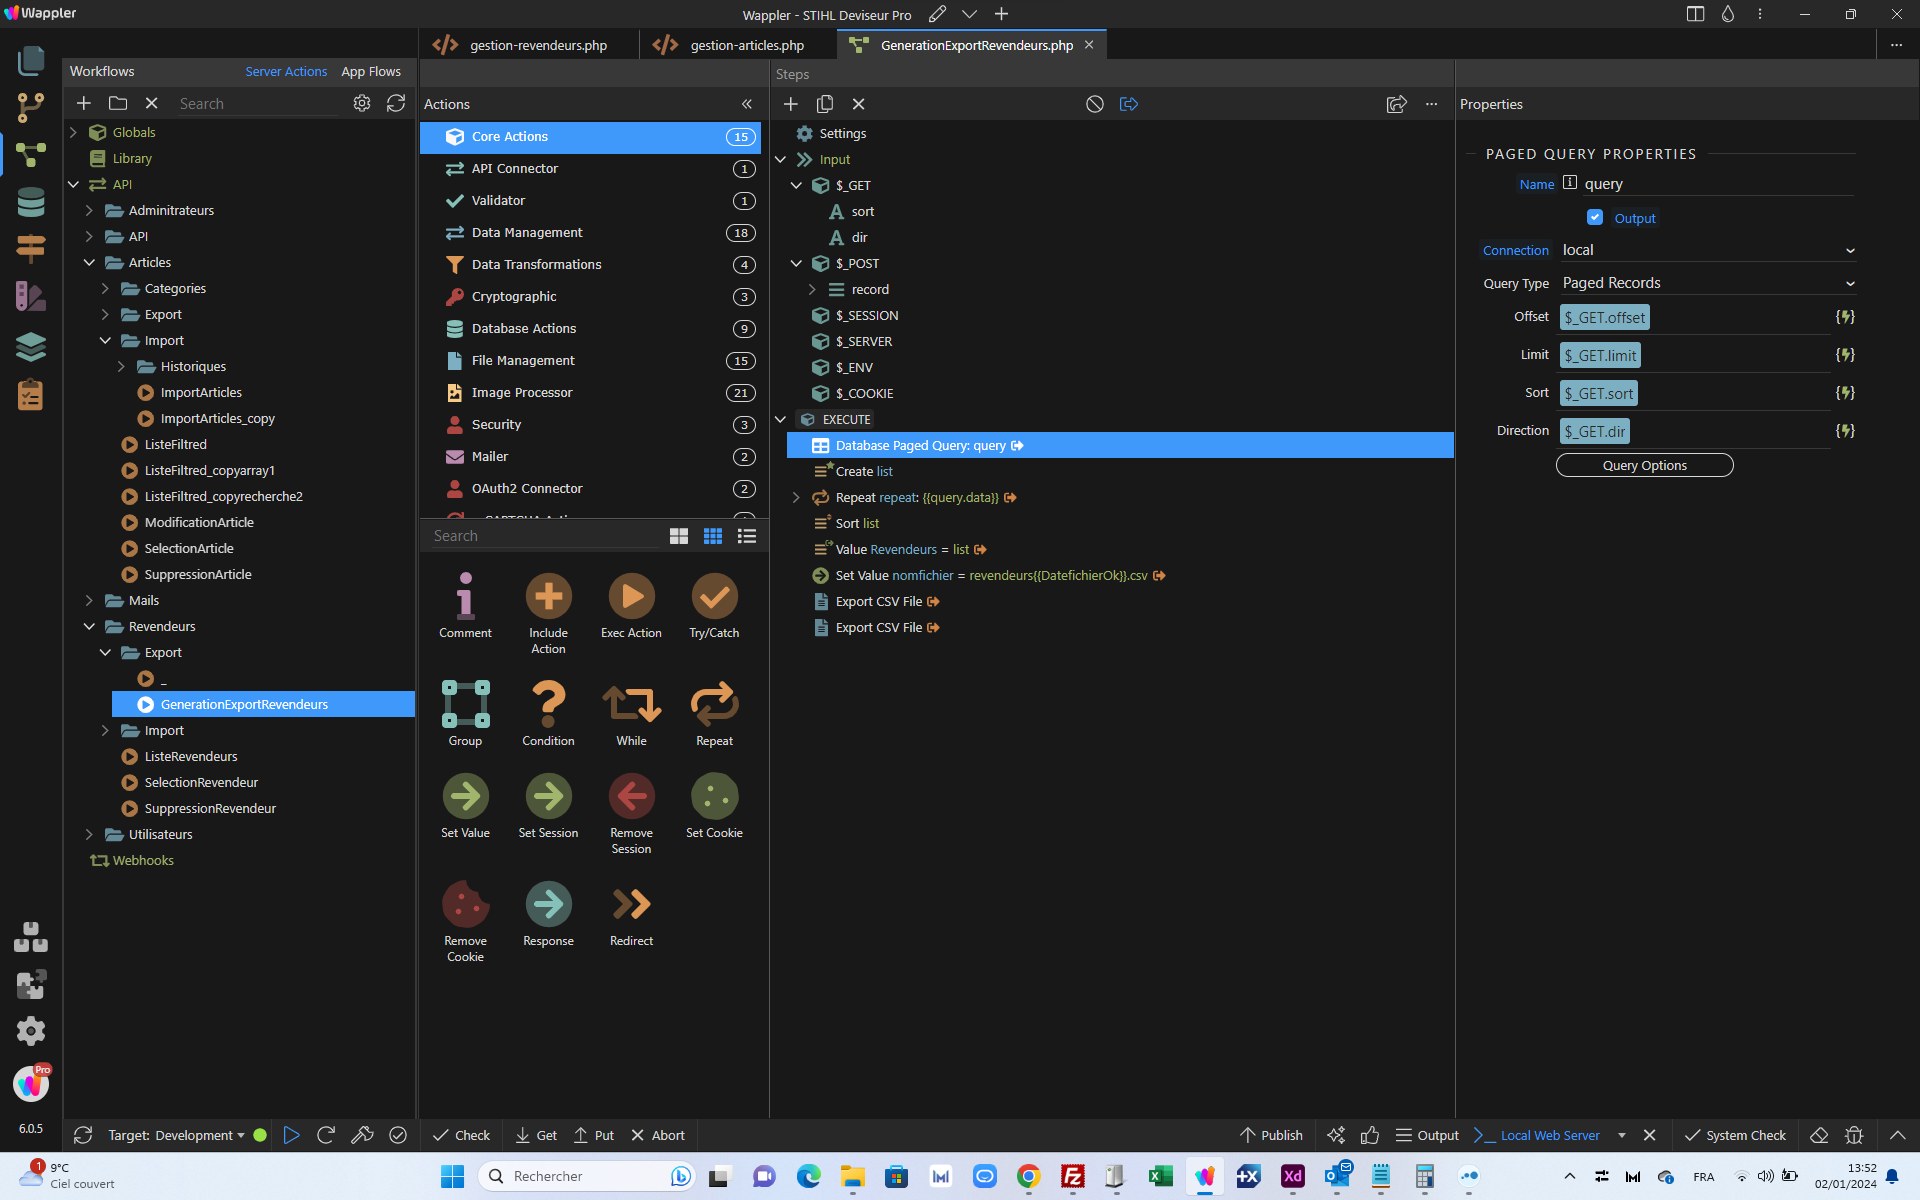Screen dimensions: 1920x1200
Task: Select the Try/Catch action icon
Action: [714, 597]
